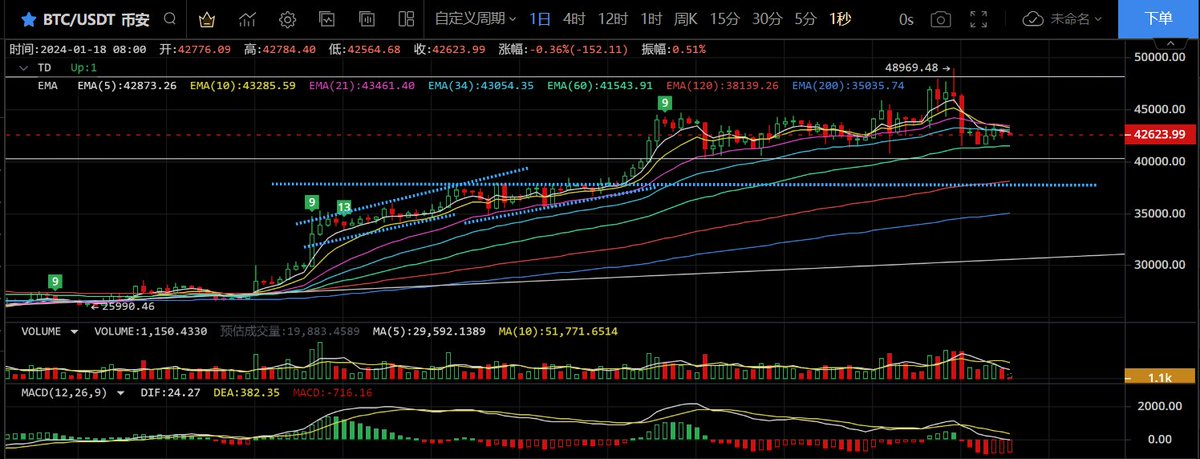
Task: Click the BTC/USDT 币安 symbol name
Action: tap(96, 19)
